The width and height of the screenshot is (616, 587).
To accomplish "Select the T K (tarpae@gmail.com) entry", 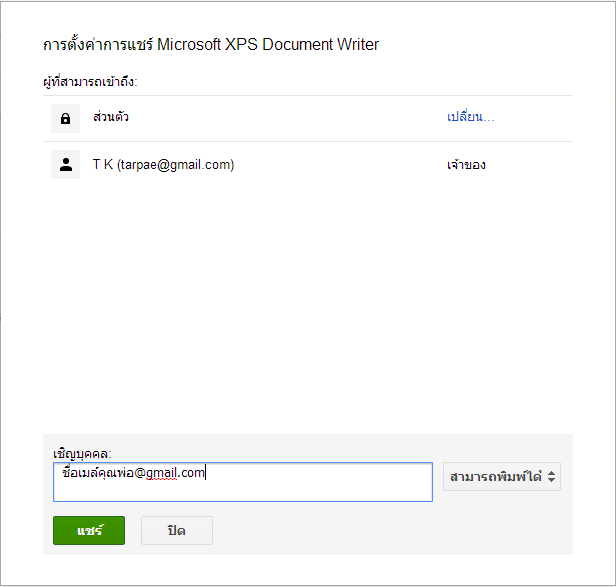I will click(163, 164).
